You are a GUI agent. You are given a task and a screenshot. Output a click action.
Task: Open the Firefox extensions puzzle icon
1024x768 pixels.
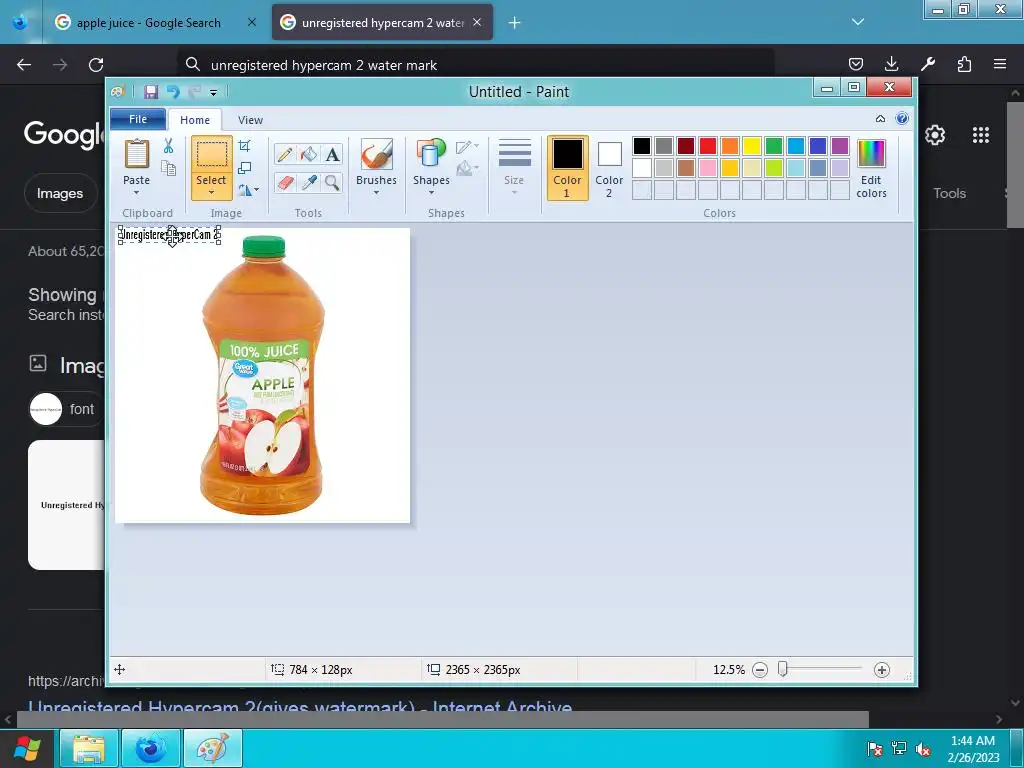pyautogui.click(x=964, y=64)
